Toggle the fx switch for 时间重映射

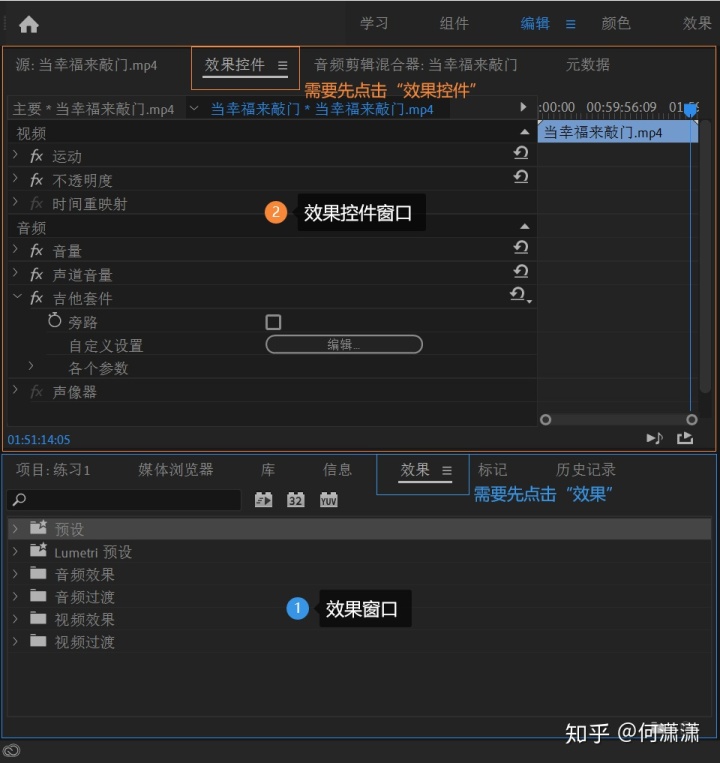36,203
